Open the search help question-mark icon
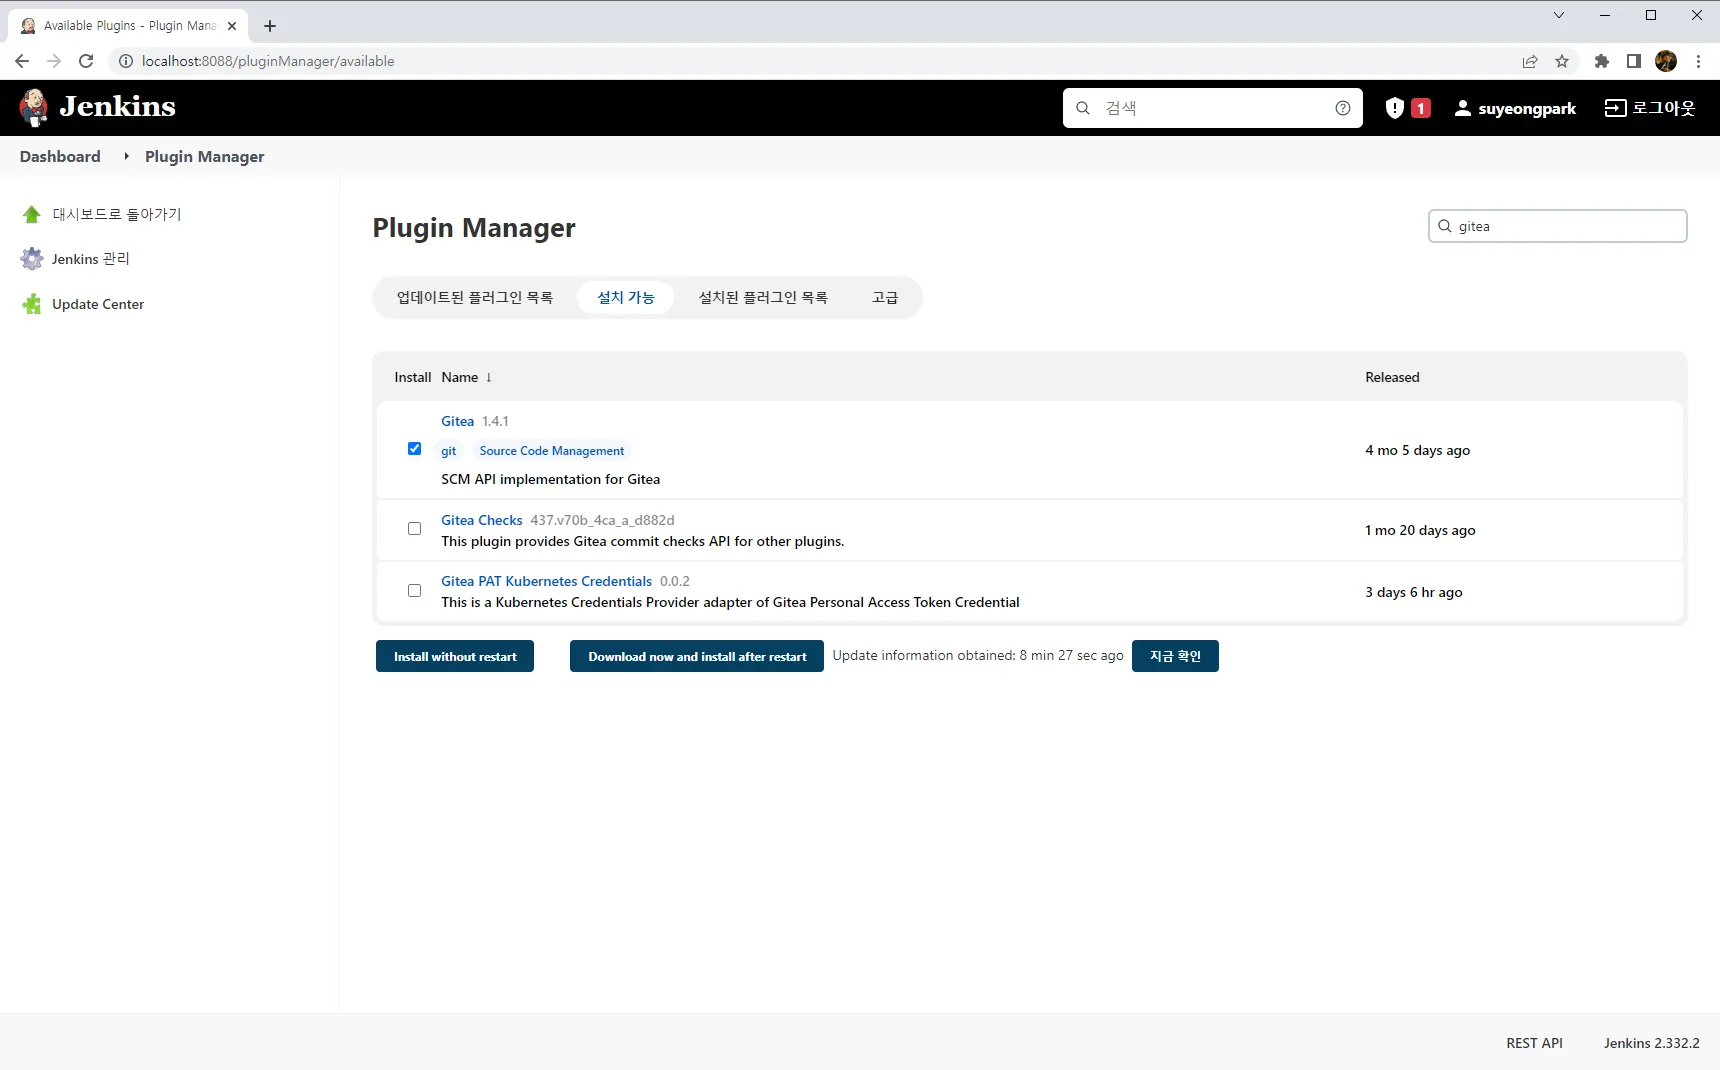Image resolution: width=1720 pixels, height=1070 pixels. [1343, 108]
